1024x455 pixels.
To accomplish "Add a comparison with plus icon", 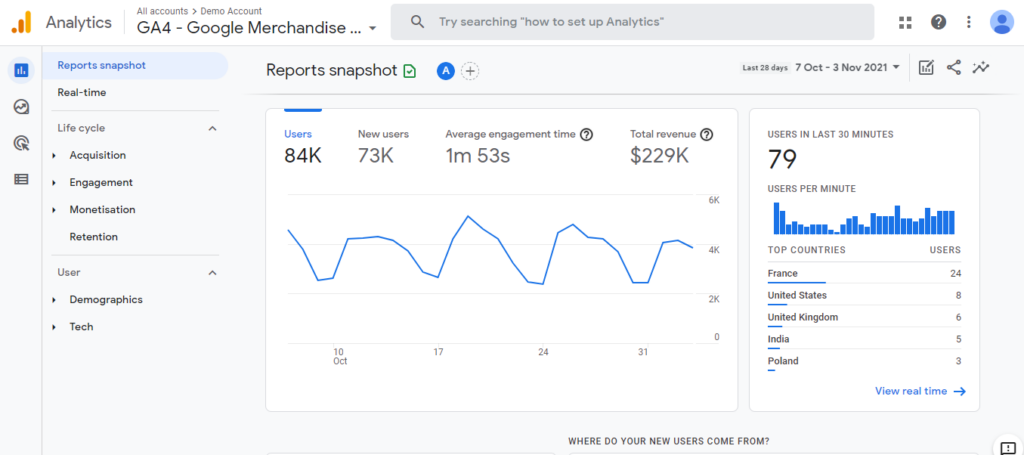I will [470, 71].
